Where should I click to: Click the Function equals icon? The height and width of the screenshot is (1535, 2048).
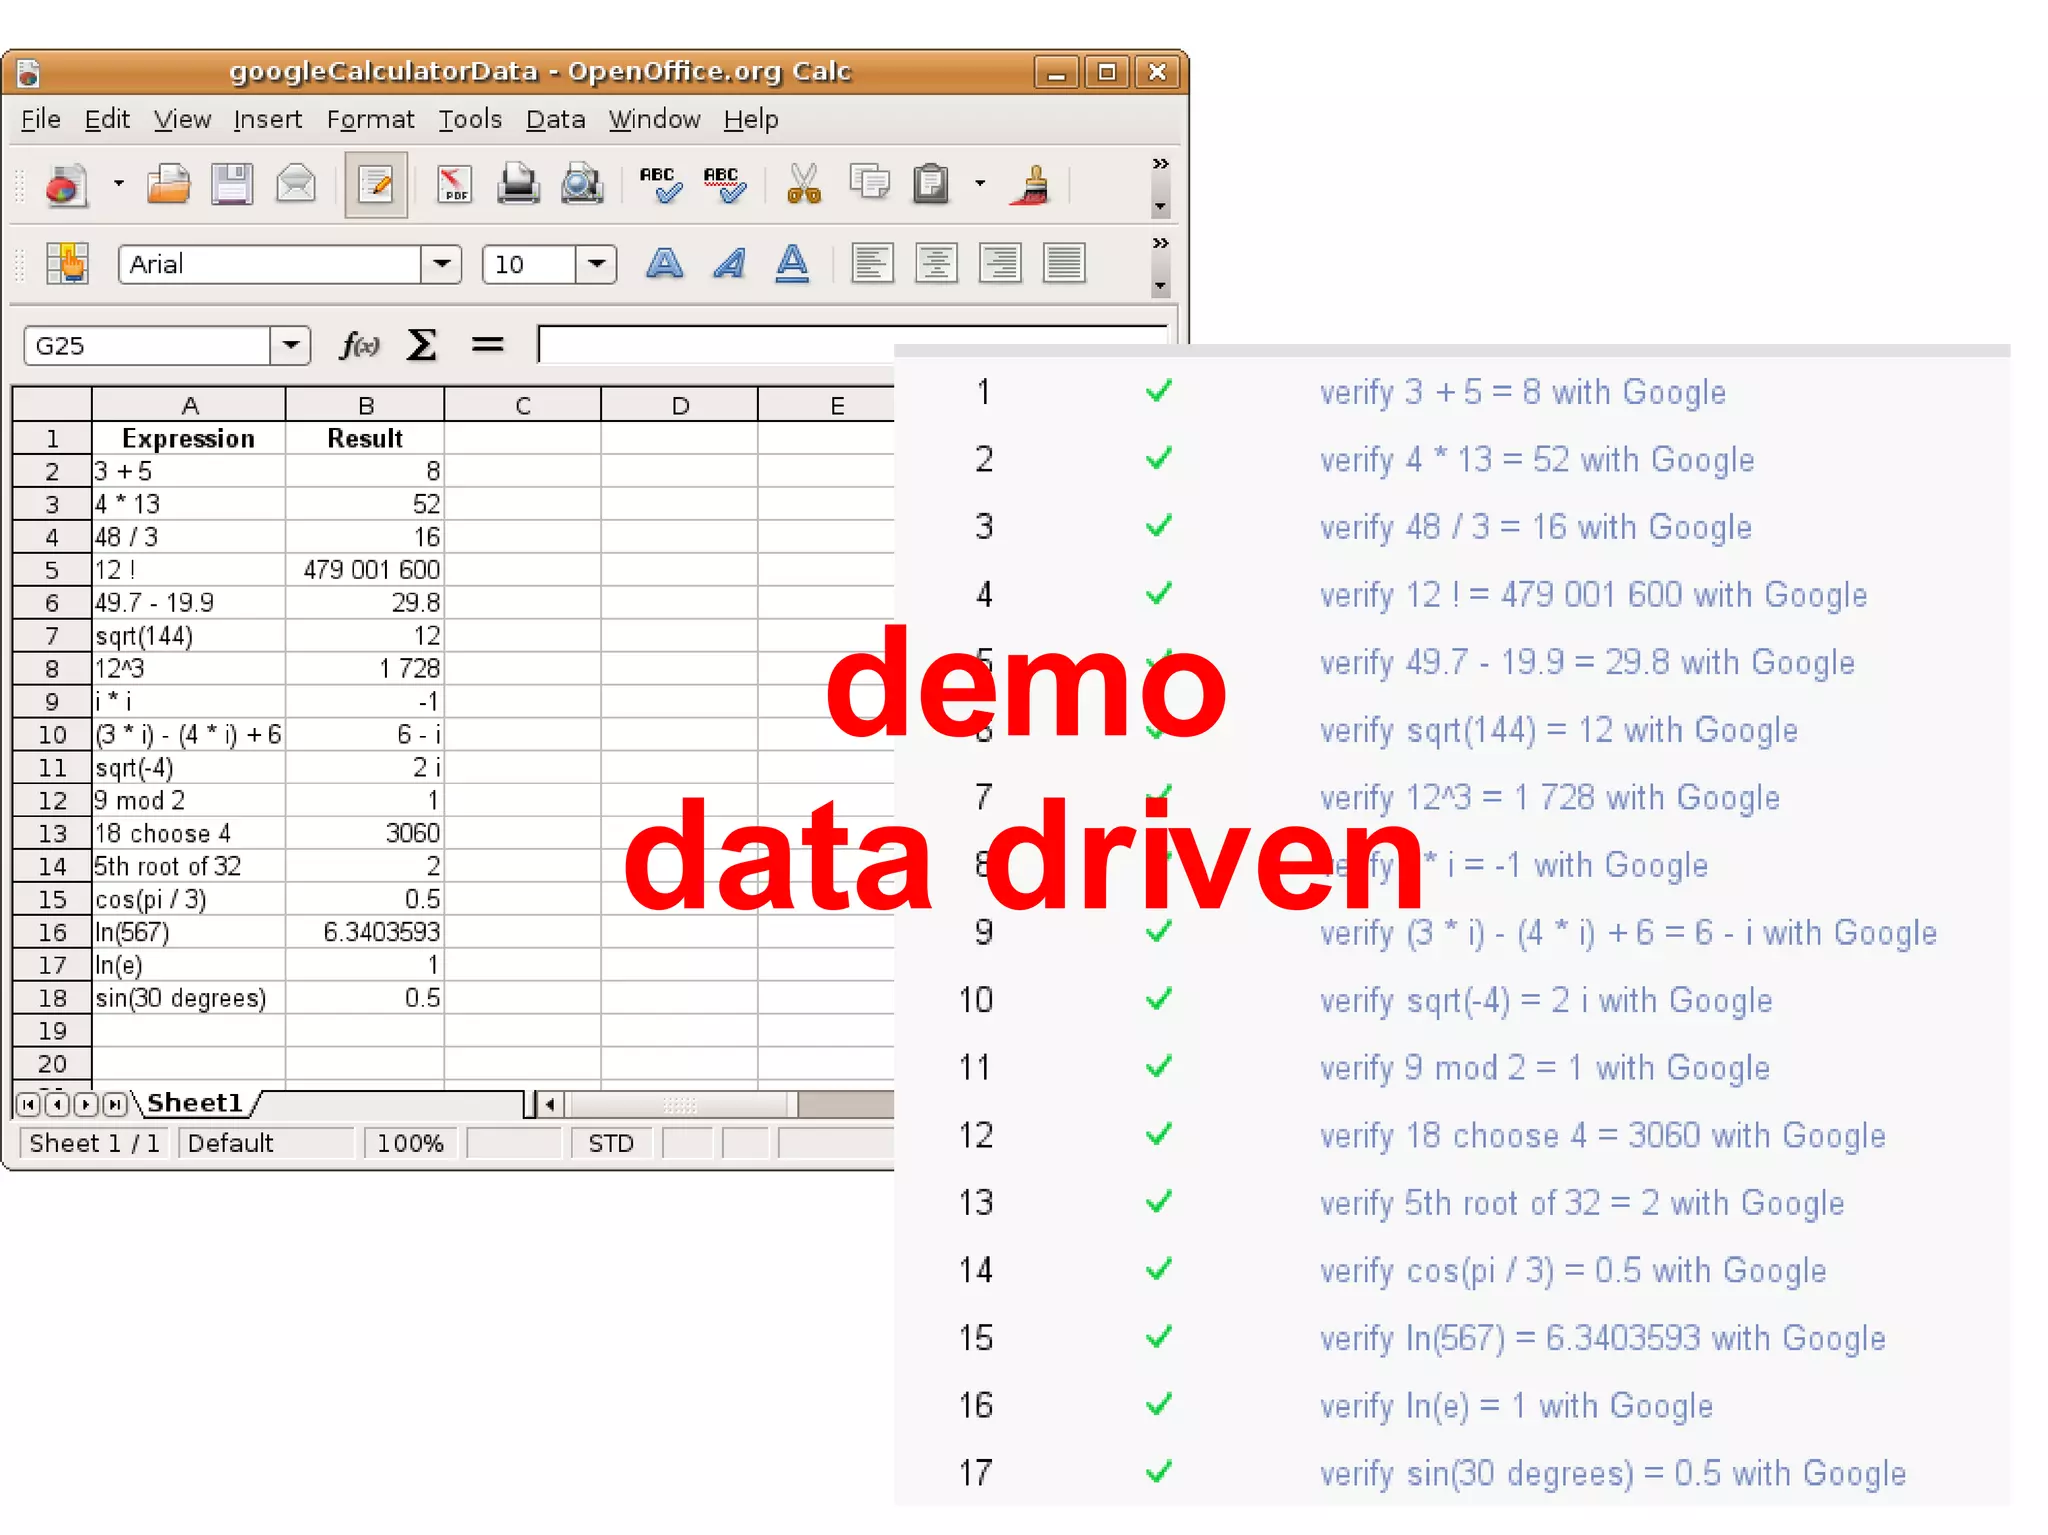pos(487,346)
